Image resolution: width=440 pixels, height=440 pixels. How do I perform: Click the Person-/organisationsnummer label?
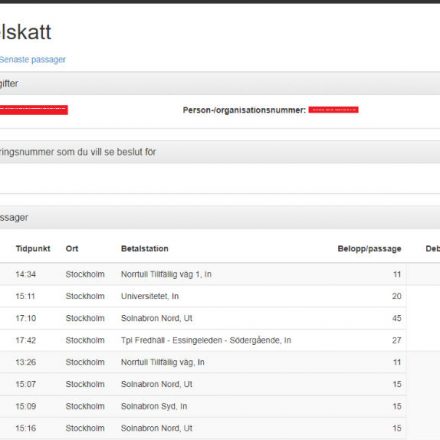[x=244, y=110]
